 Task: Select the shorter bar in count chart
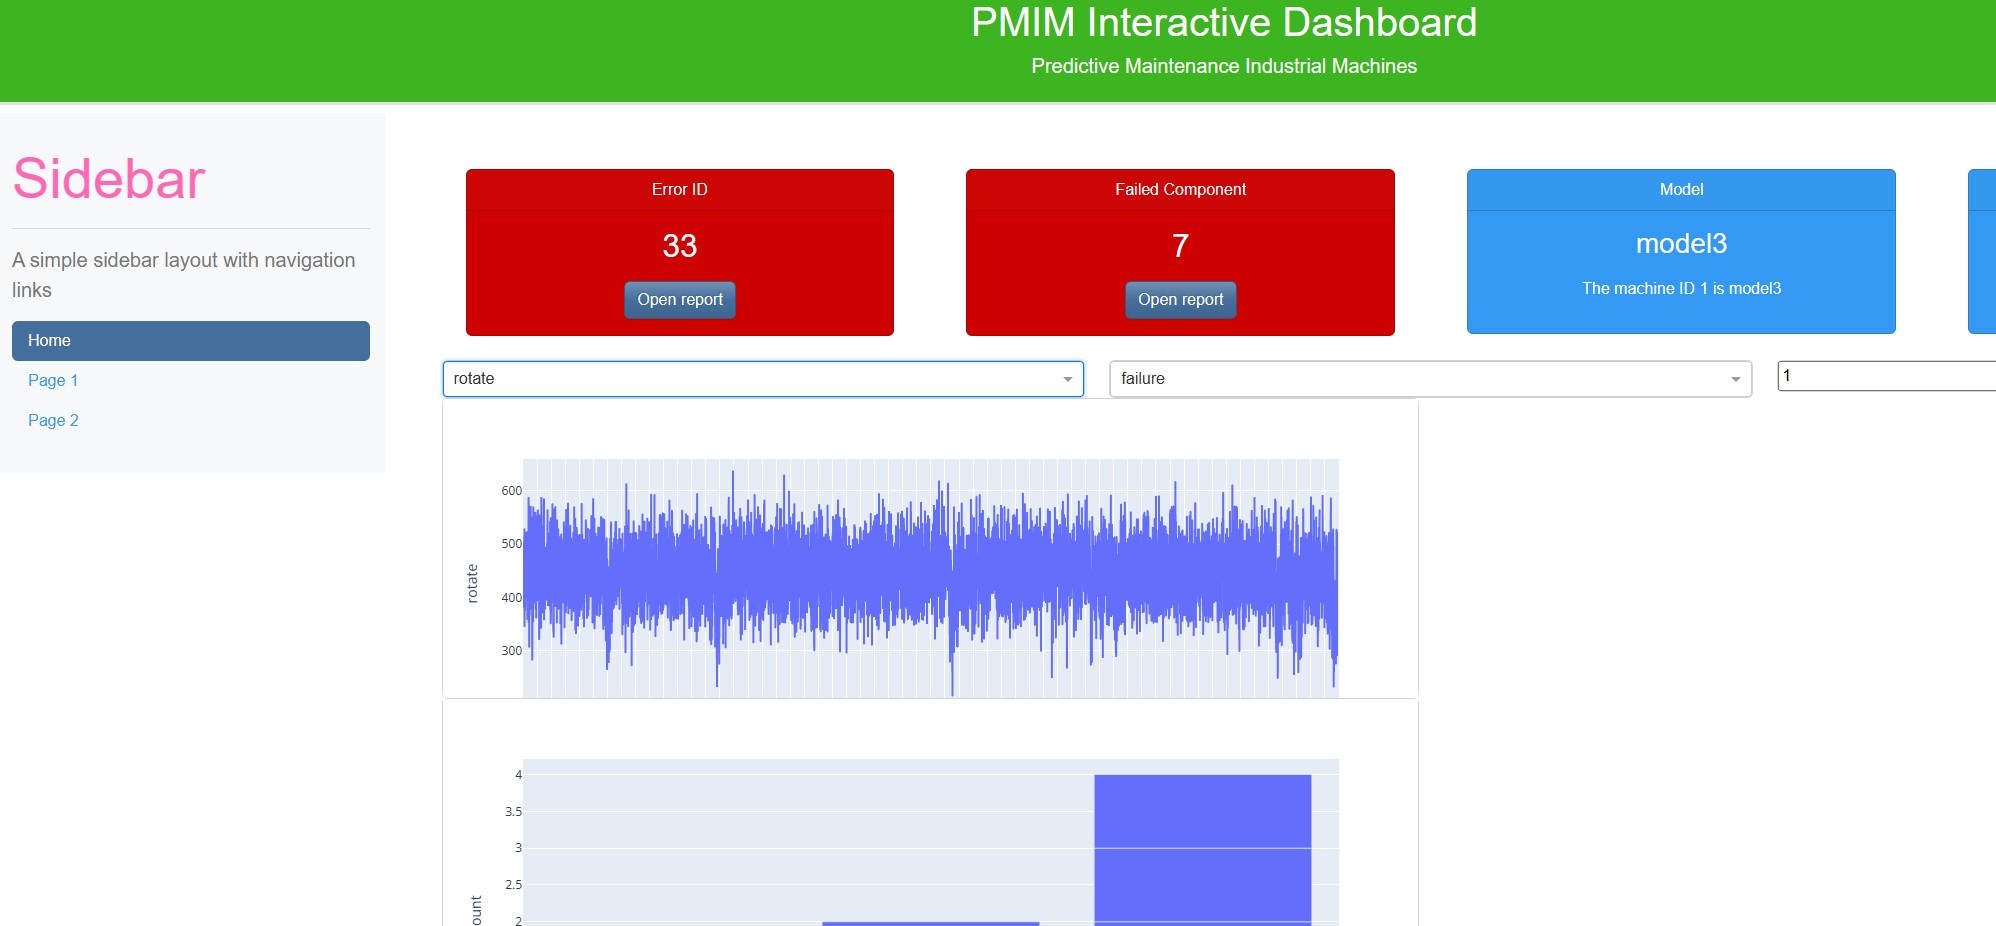pyautogui.click(x=930, y=923)
